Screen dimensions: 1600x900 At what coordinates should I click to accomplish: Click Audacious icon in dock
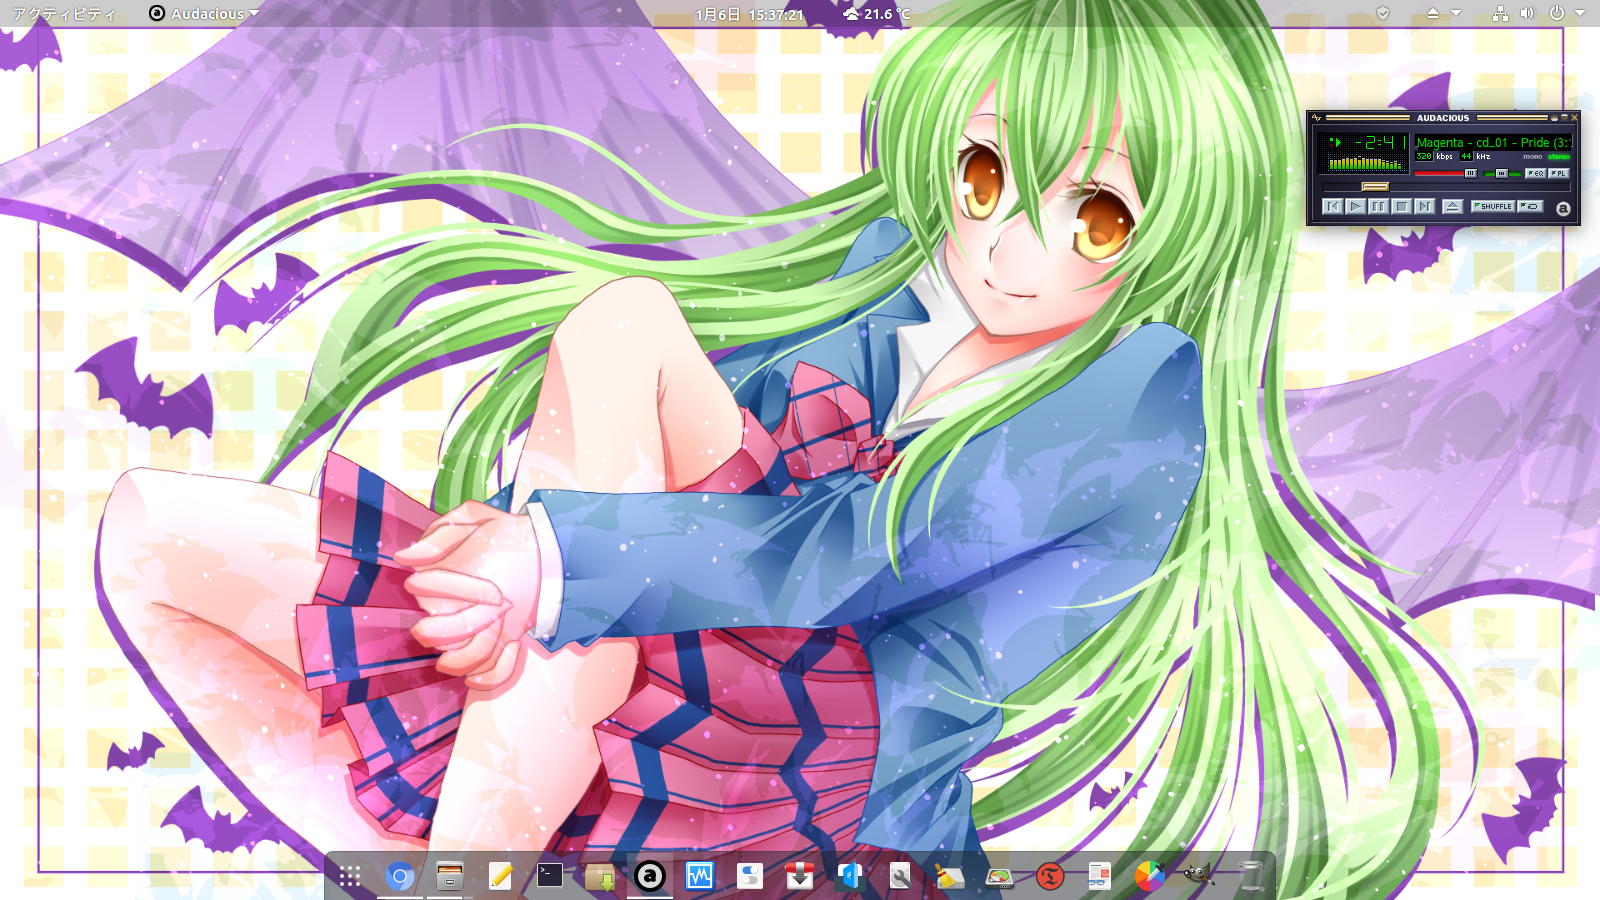coord(649,877)
